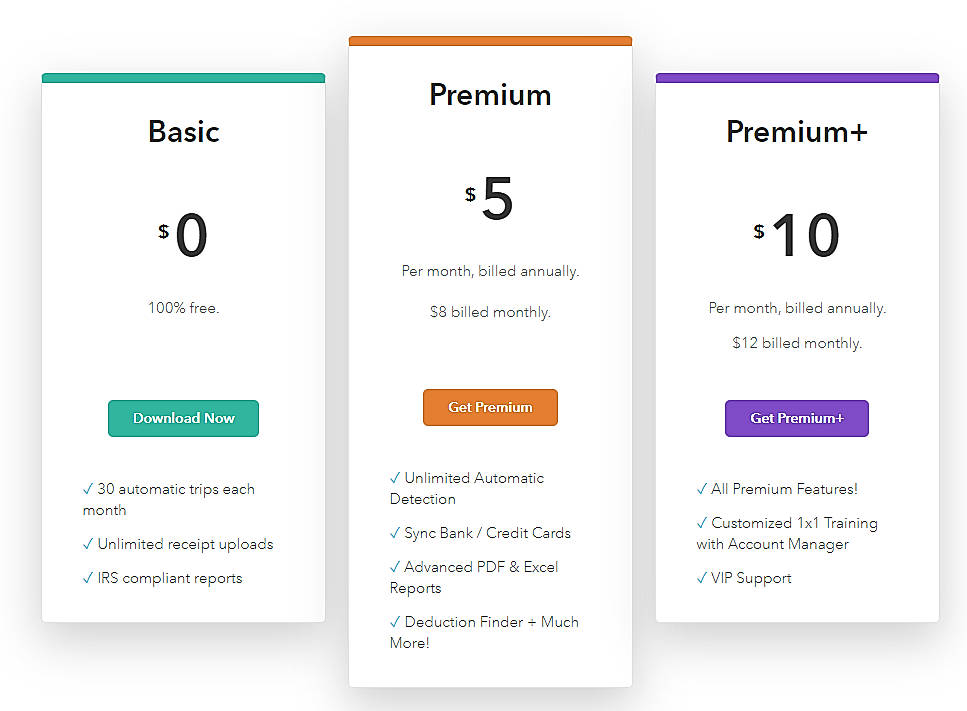967x711 pixels.
Task: Click the teal bar atop the Basic card
Action: coord(183,77)
